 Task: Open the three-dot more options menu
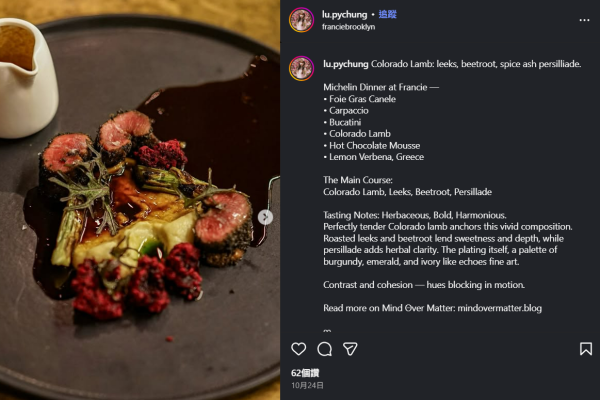(584, 19)
